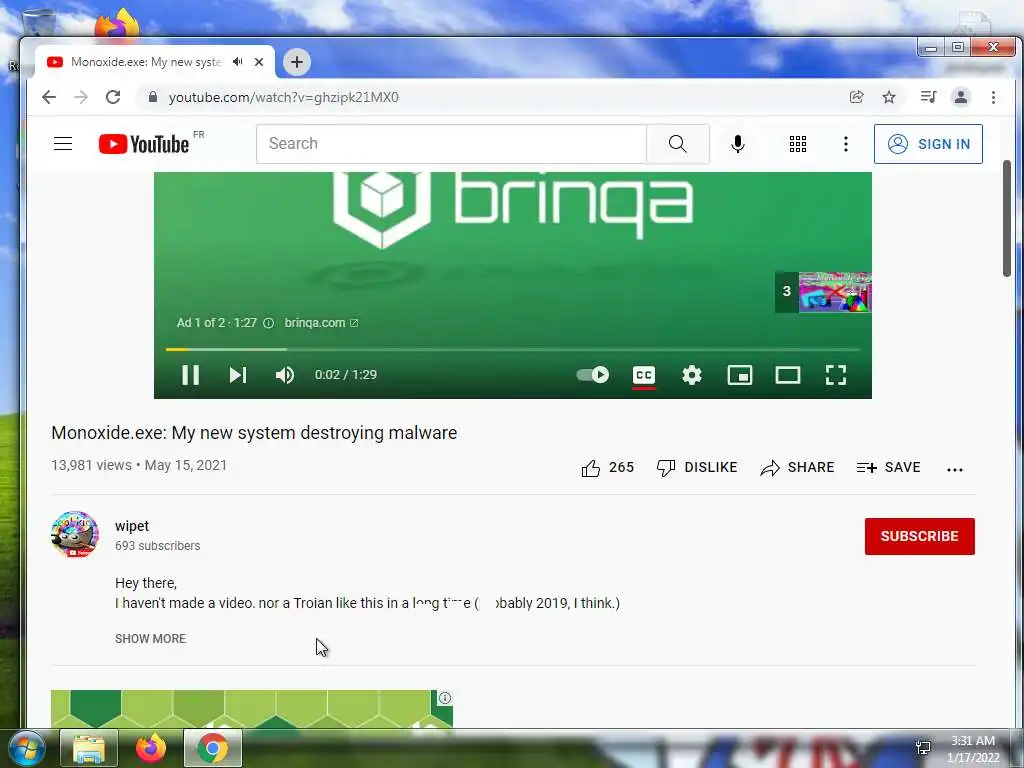
Task: Pause the video with the pause button
Action: pos(190,375)
